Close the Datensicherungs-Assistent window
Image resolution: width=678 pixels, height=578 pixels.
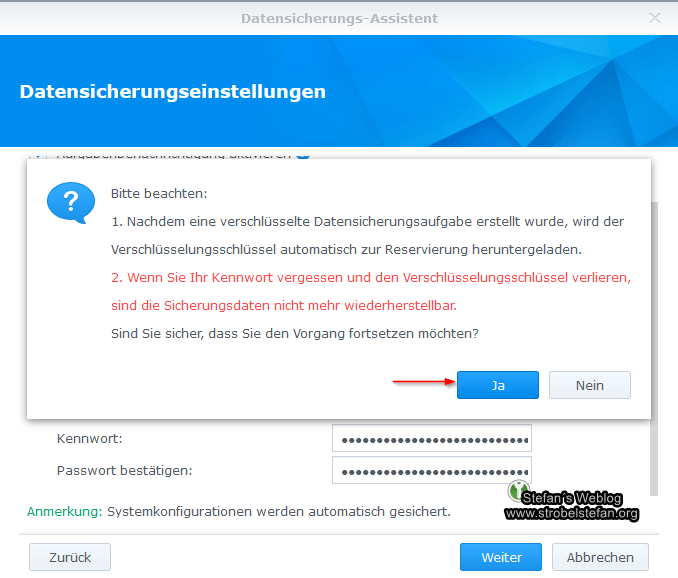(x=655, y=18)
